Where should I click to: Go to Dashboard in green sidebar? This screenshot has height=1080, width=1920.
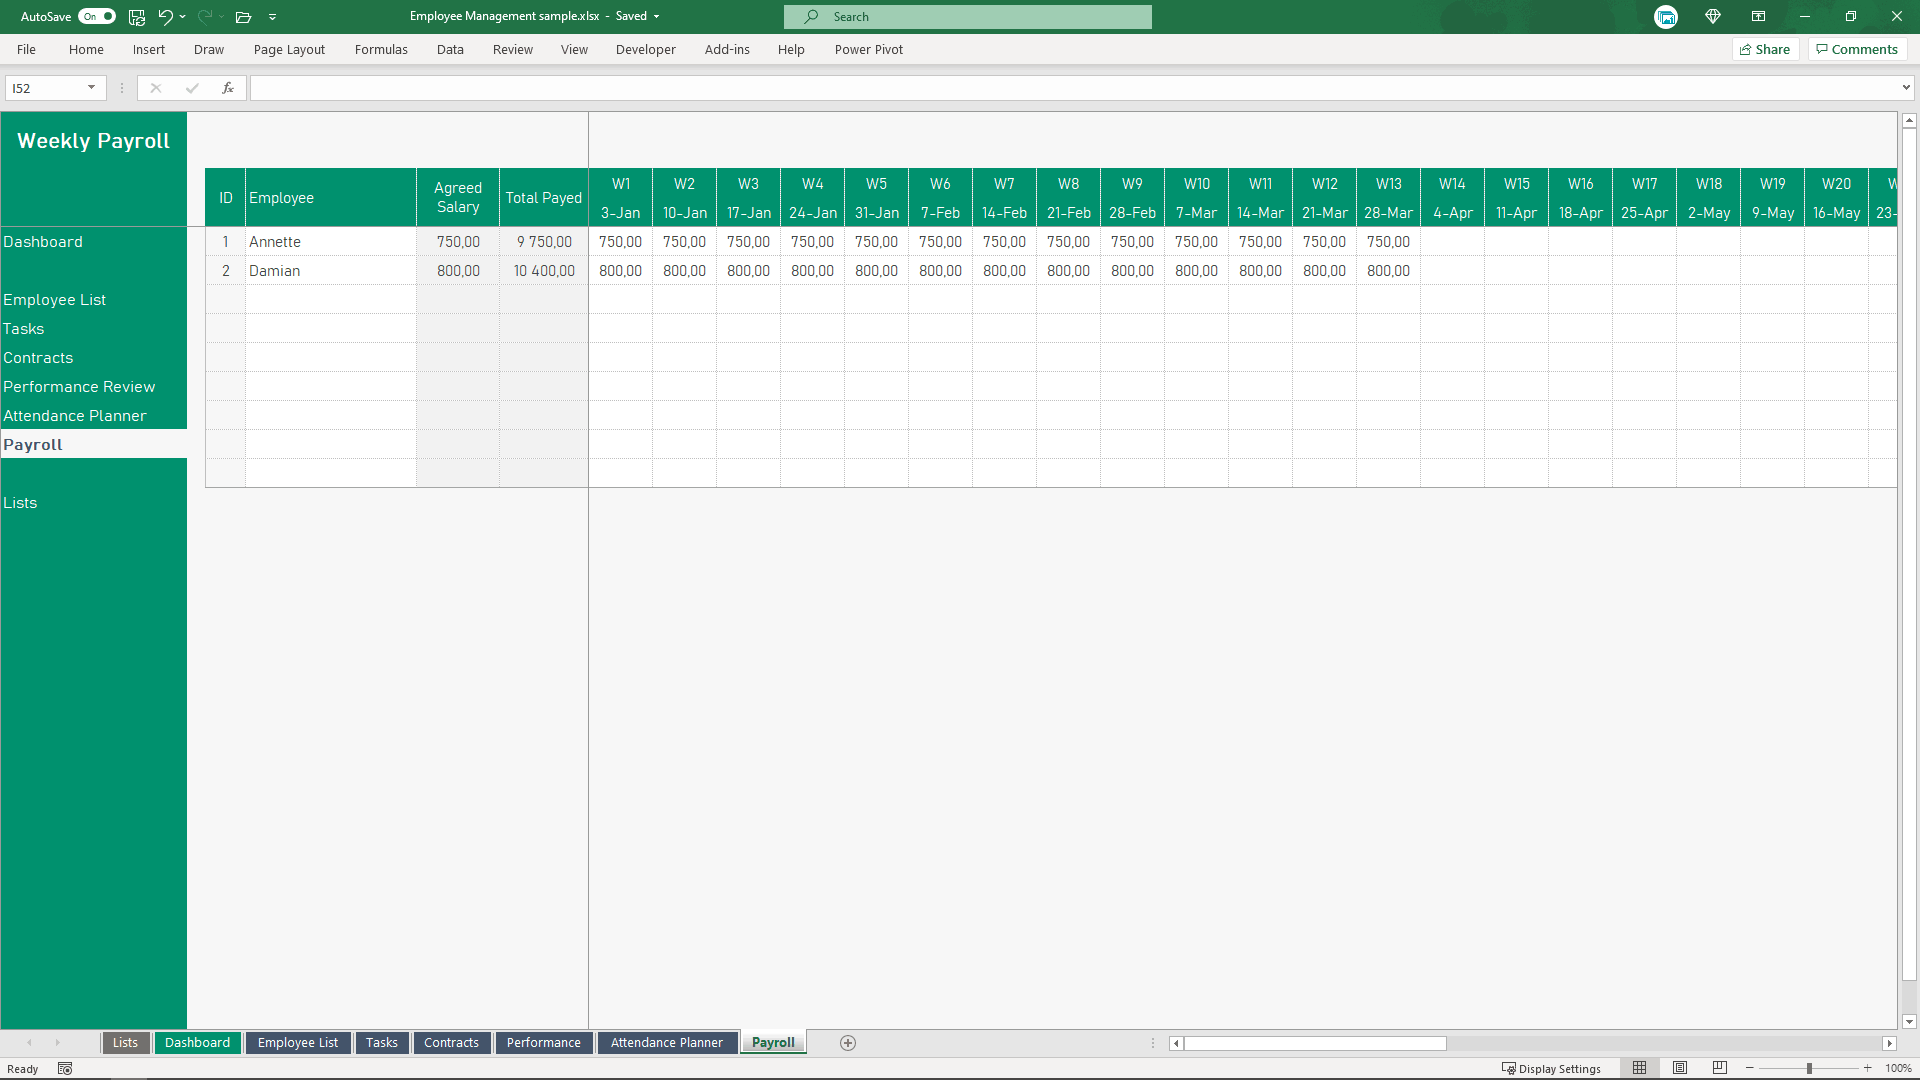click(43, 242)
